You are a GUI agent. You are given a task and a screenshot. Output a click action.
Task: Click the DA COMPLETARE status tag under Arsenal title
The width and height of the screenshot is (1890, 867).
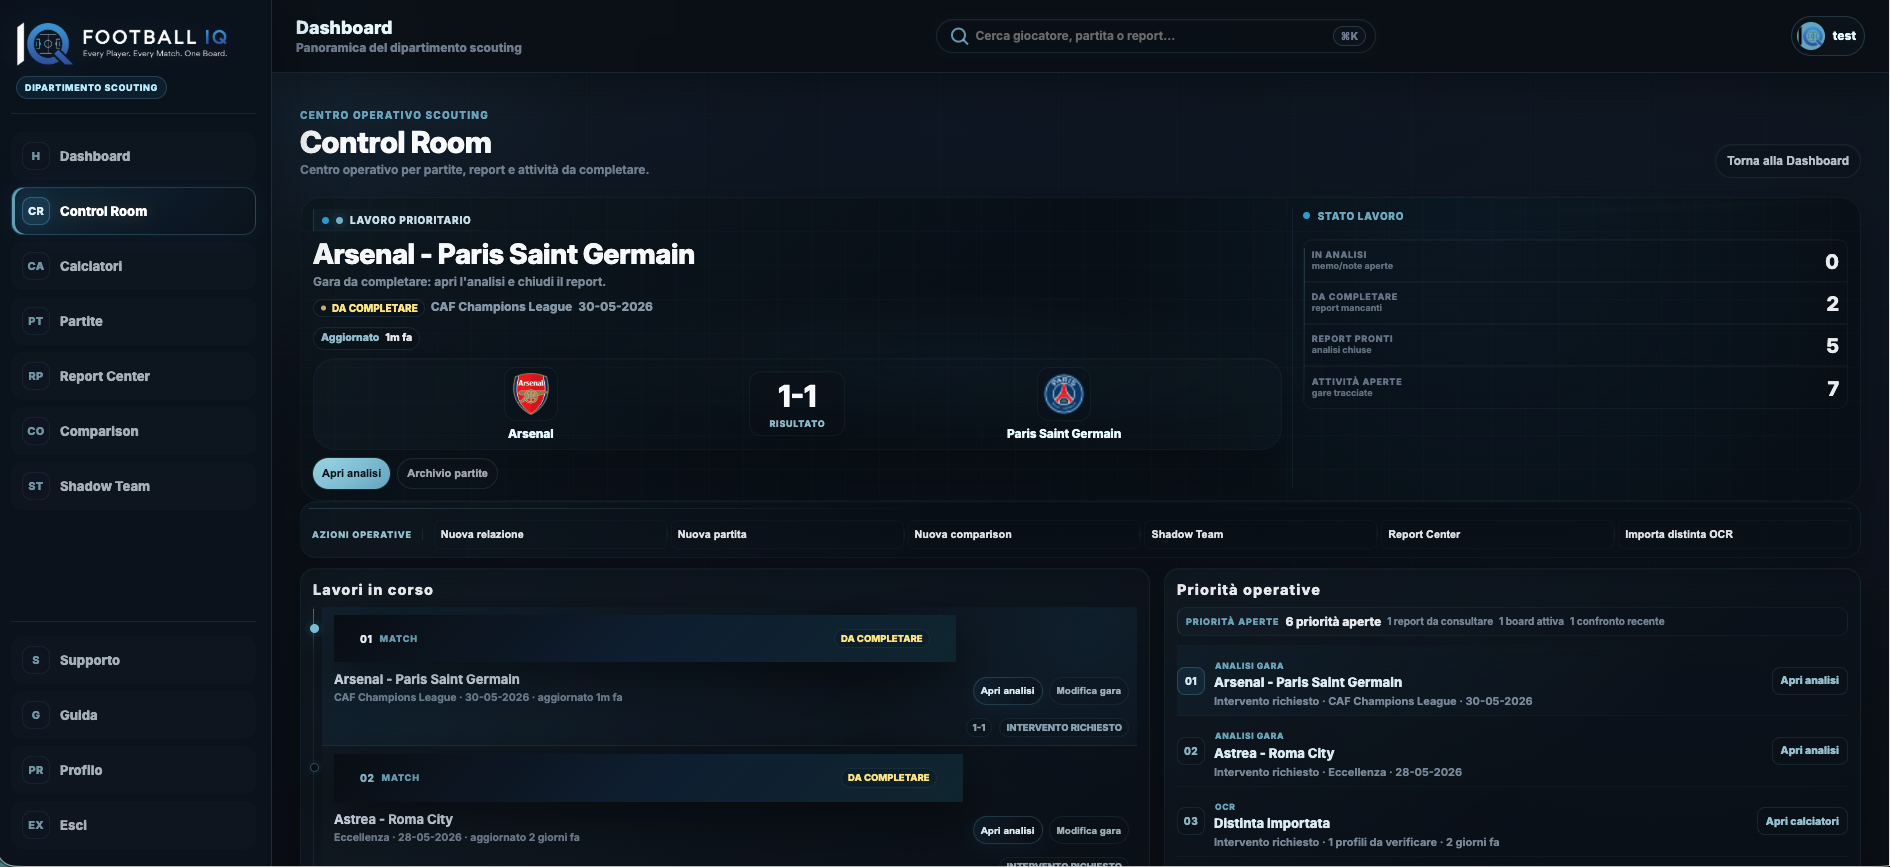(369, 308)
